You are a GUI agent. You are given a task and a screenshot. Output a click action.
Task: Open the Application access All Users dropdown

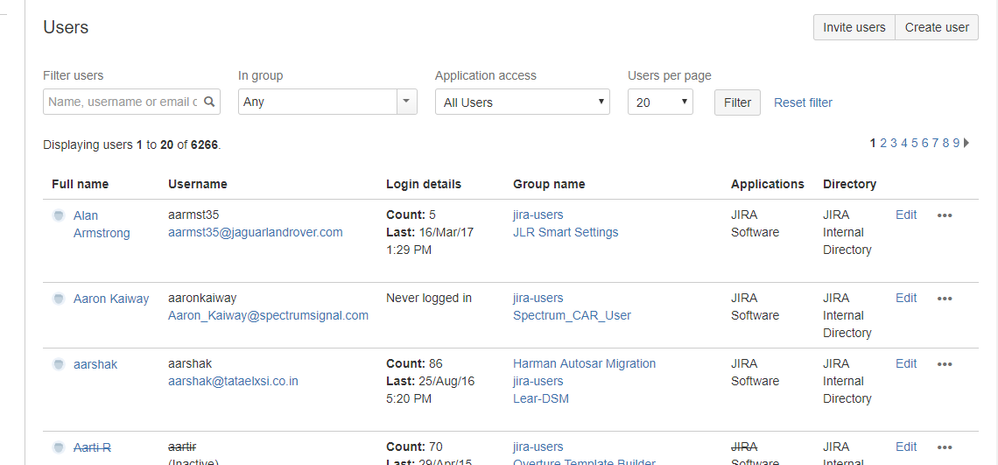tap(522, 102)
